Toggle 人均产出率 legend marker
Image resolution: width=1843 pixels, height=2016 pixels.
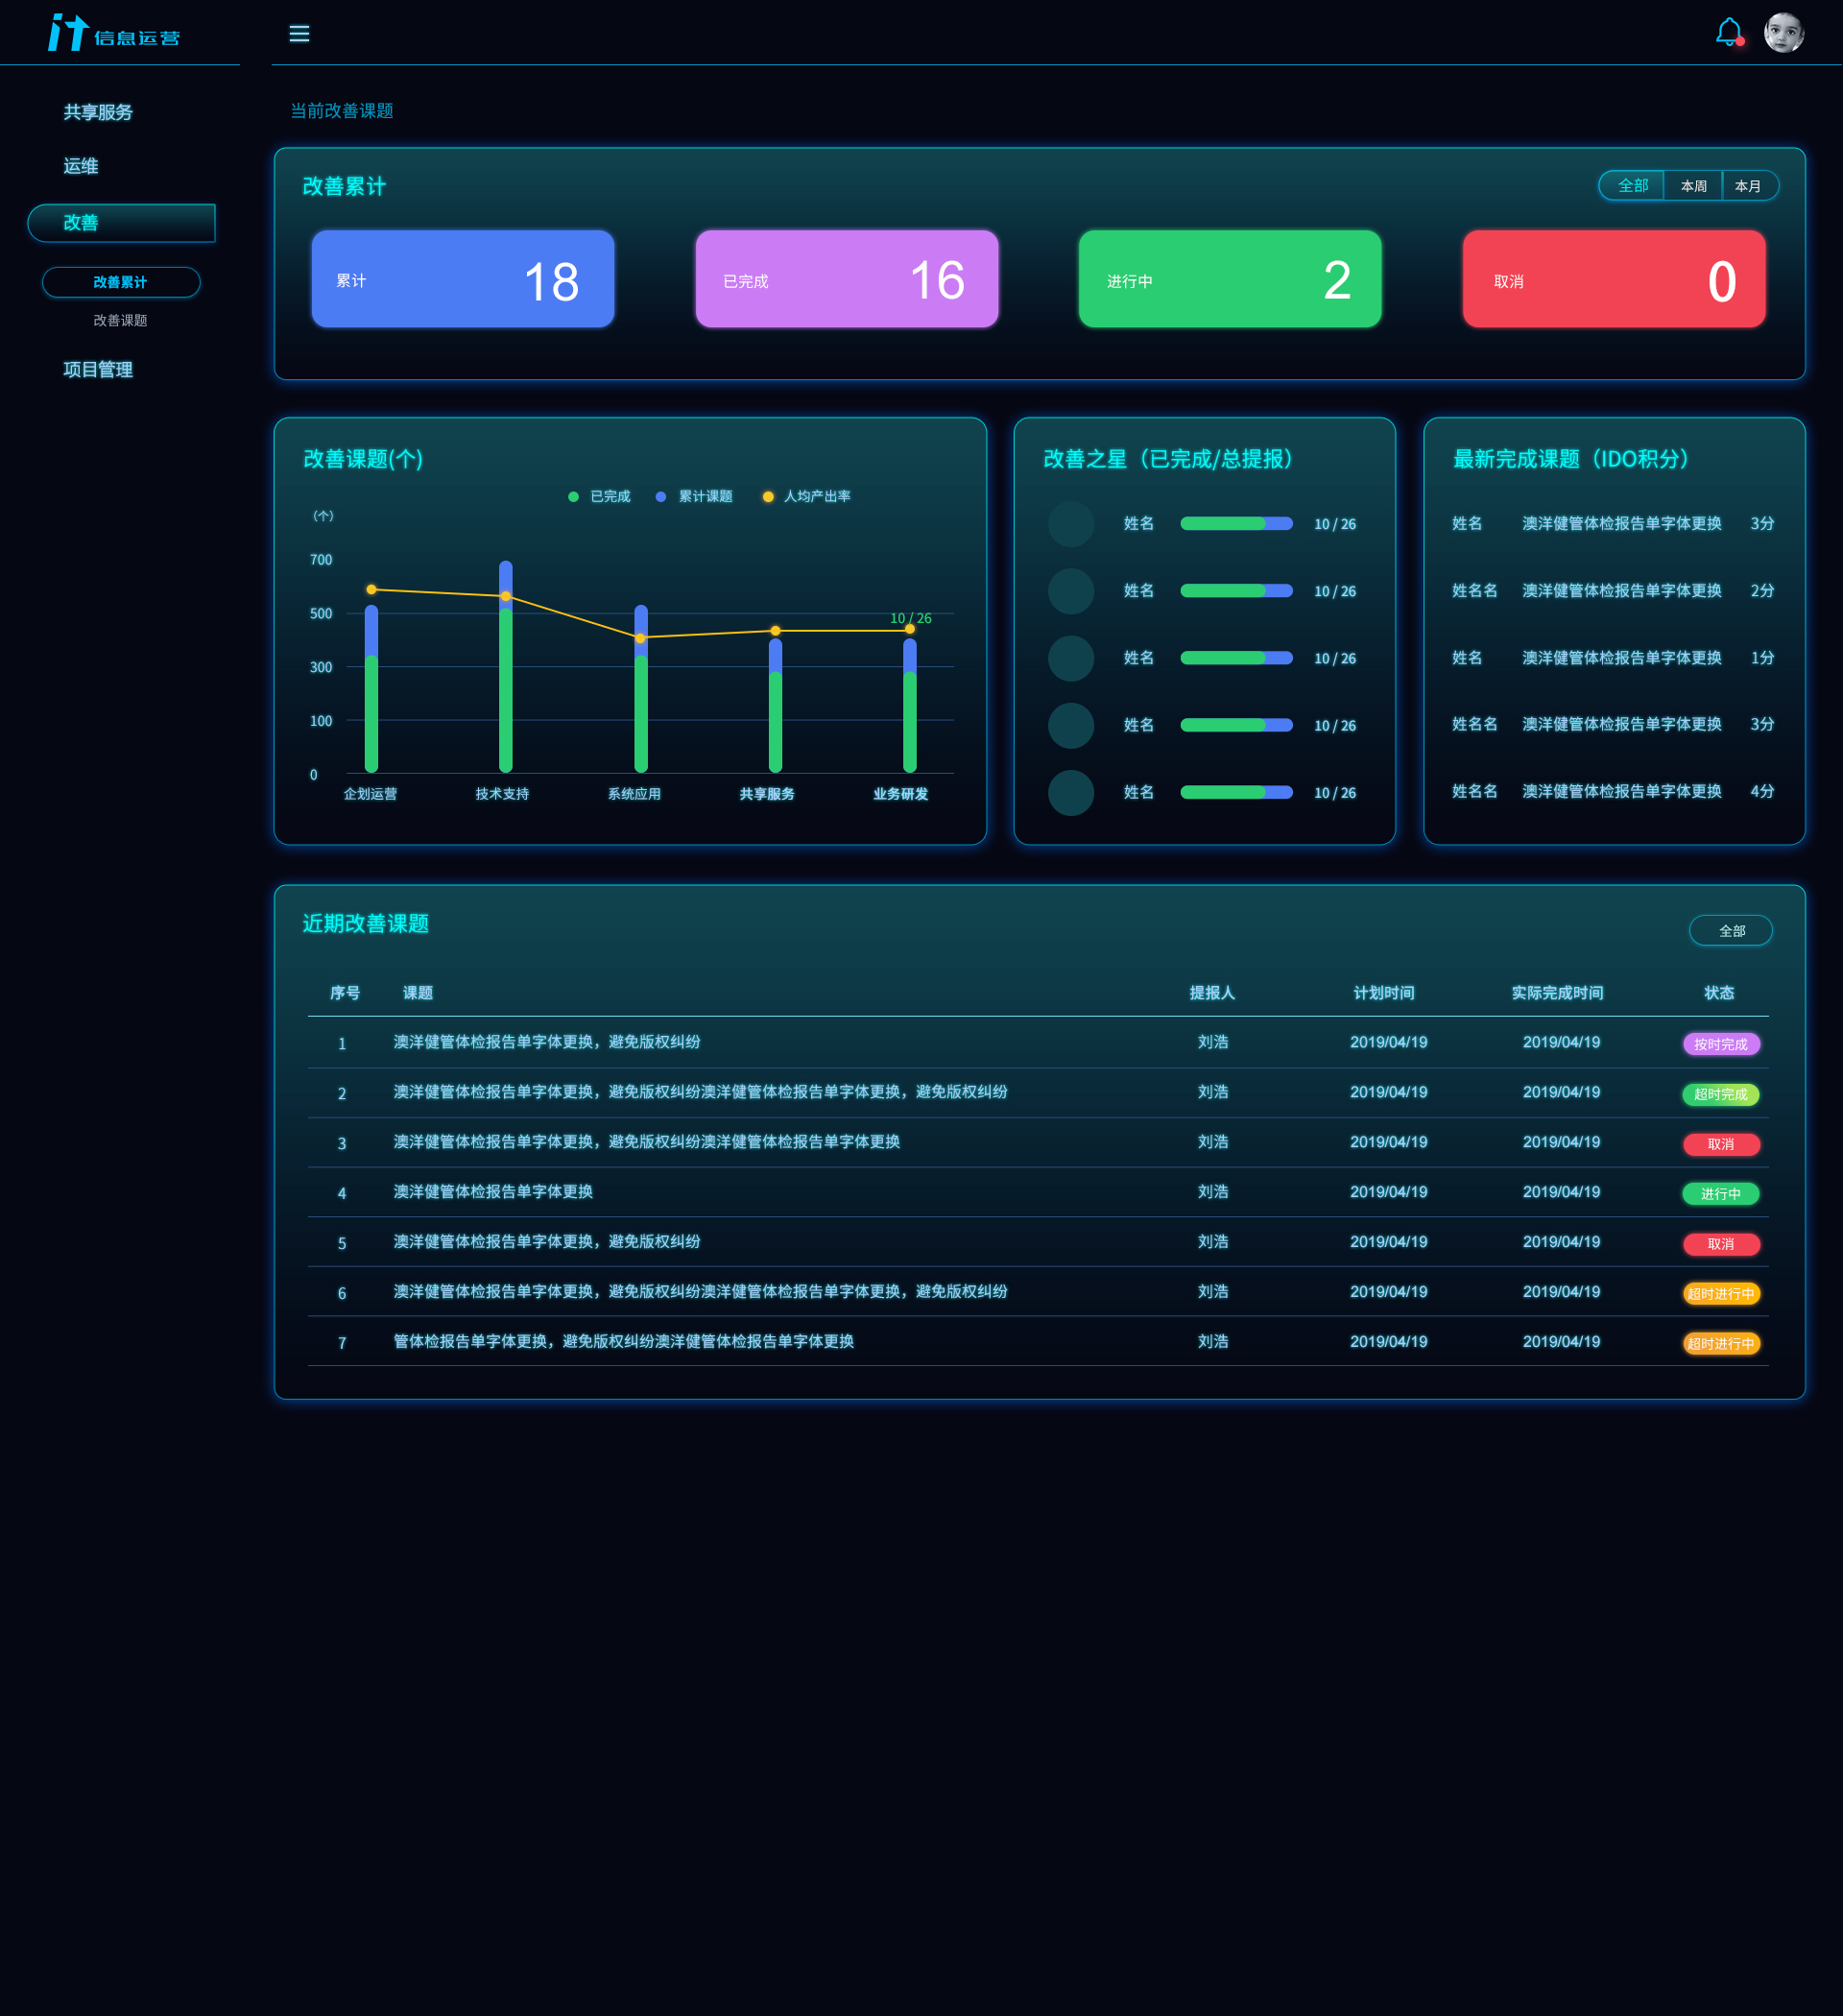point(768,497)
